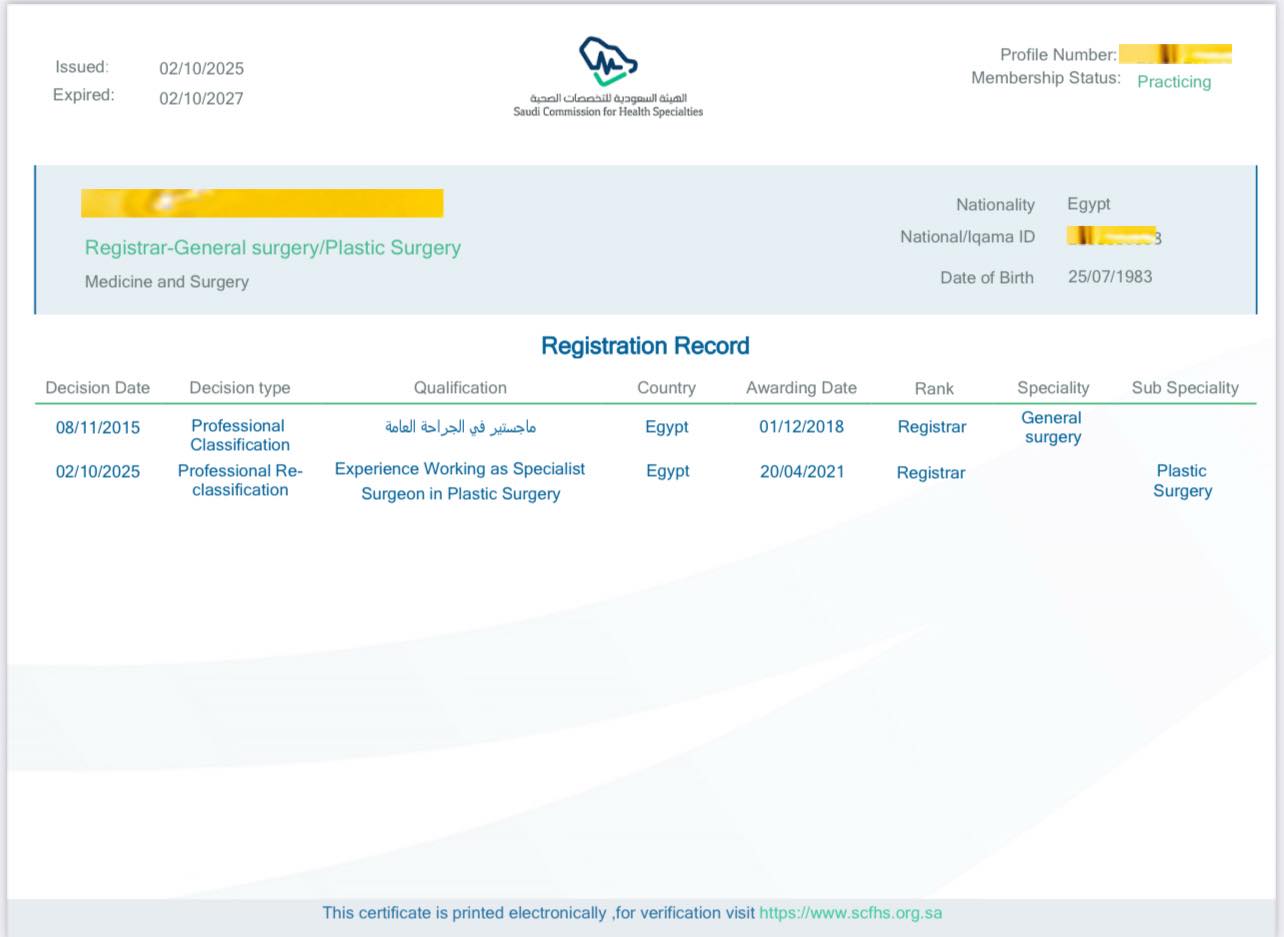Select Registrar rank in the 08/11/2015 row
1284x937 pixels.
(x=932, y=427)
